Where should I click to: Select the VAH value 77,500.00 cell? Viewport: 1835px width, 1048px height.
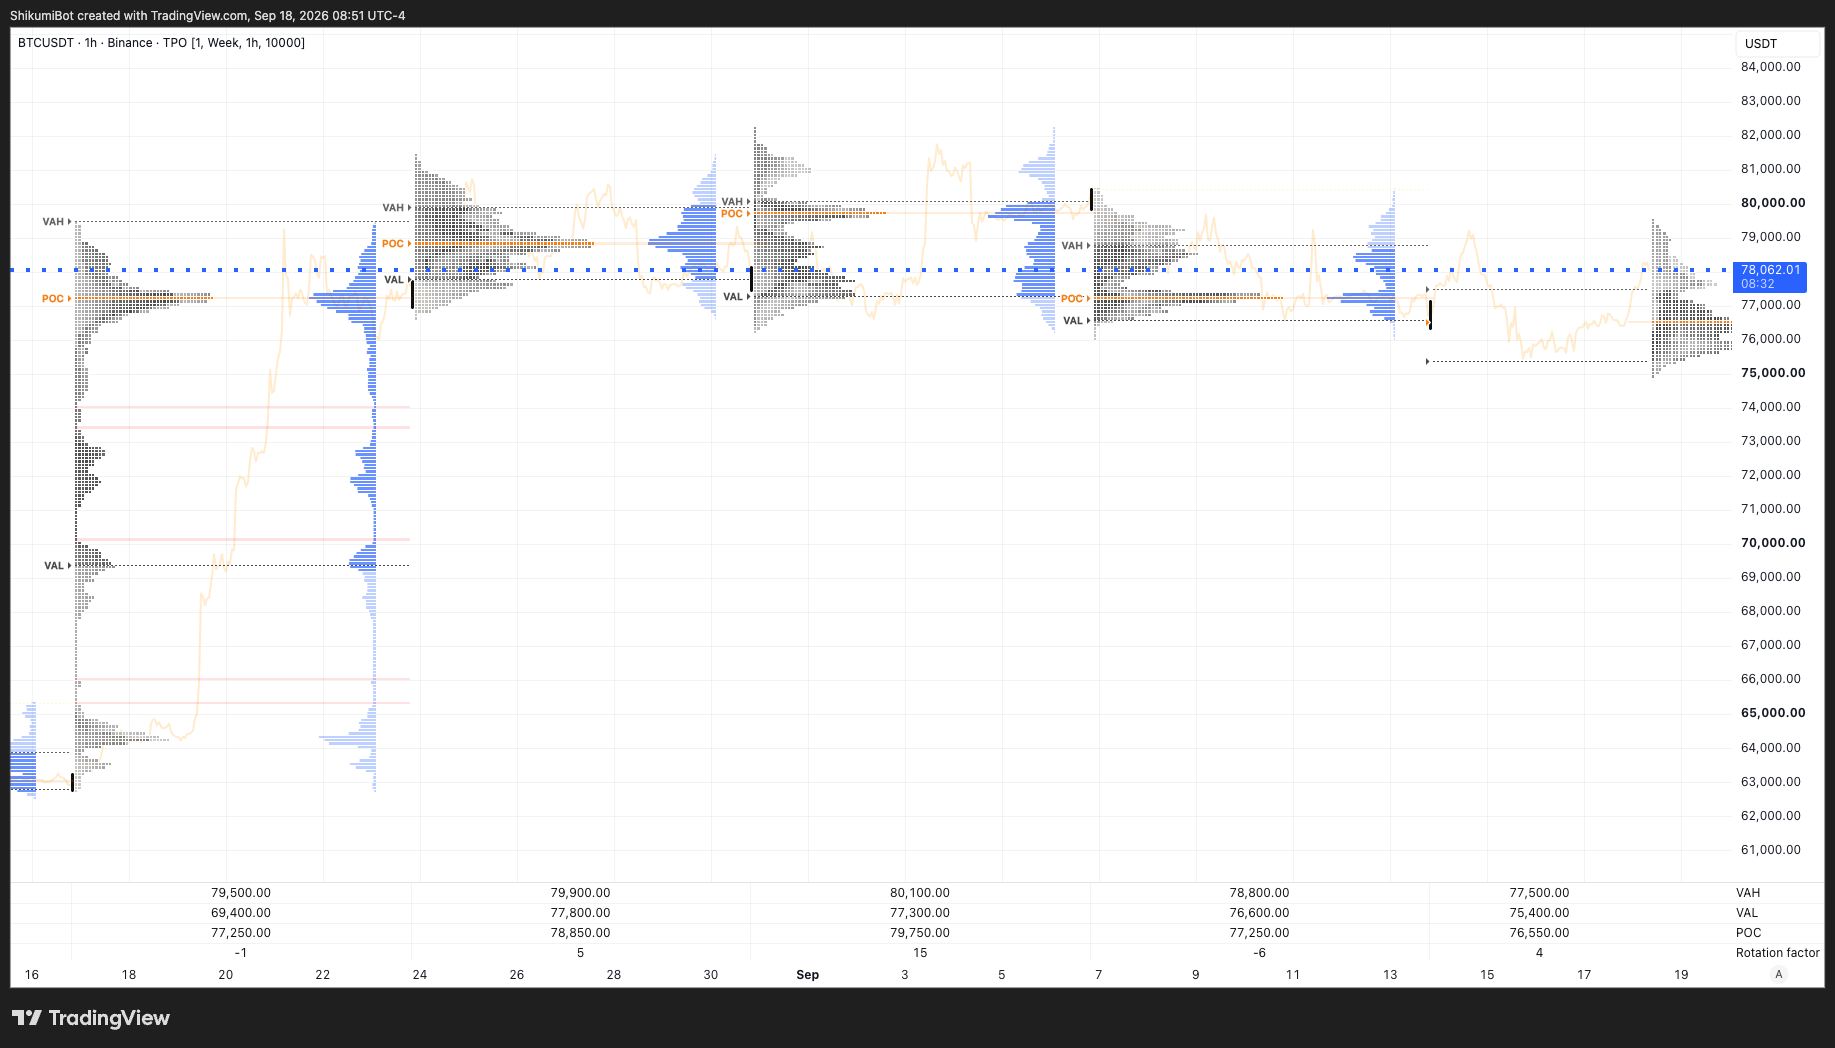tap(1539, 893)
